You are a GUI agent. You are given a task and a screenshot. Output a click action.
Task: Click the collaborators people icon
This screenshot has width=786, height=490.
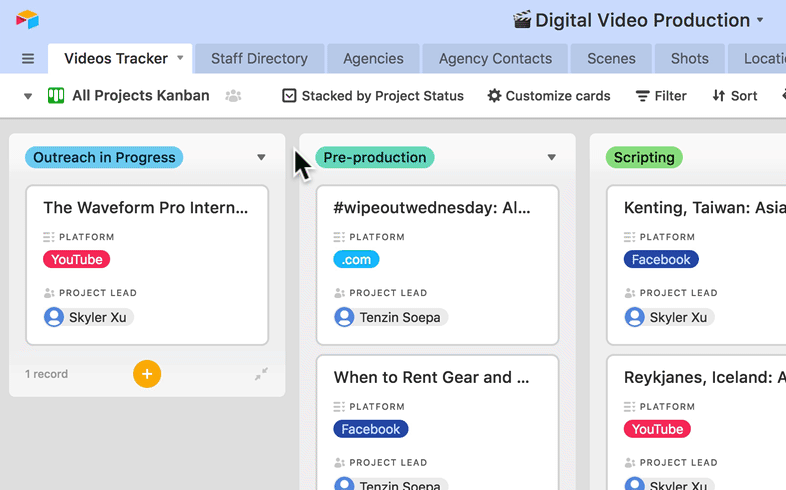[x=233, y=96]
